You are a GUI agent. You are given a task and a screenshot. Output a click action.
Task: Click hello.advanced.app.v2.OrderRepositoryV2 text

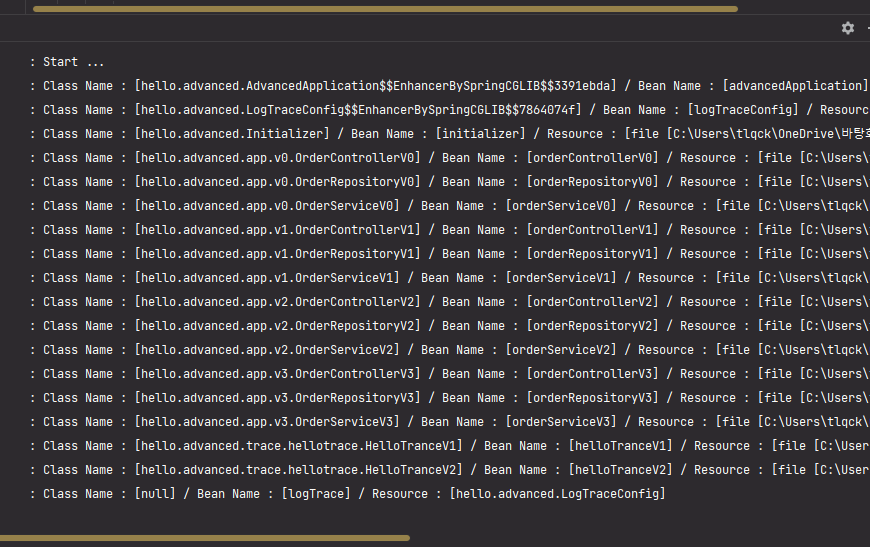click(278, 326)
